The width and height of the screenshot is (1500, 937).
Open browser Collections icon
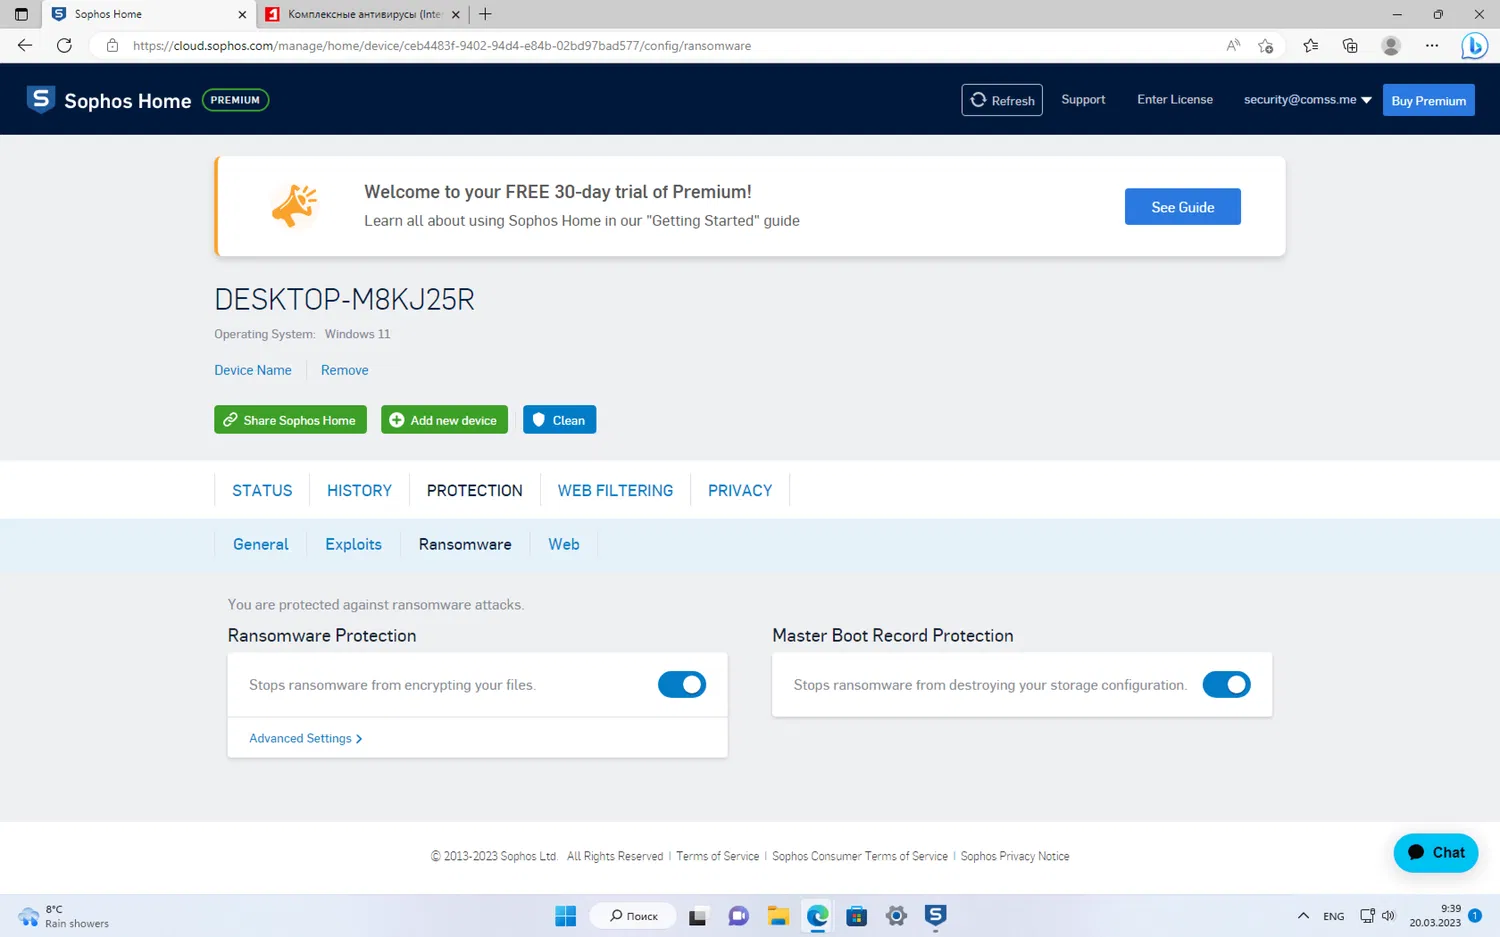(1350, 45)
